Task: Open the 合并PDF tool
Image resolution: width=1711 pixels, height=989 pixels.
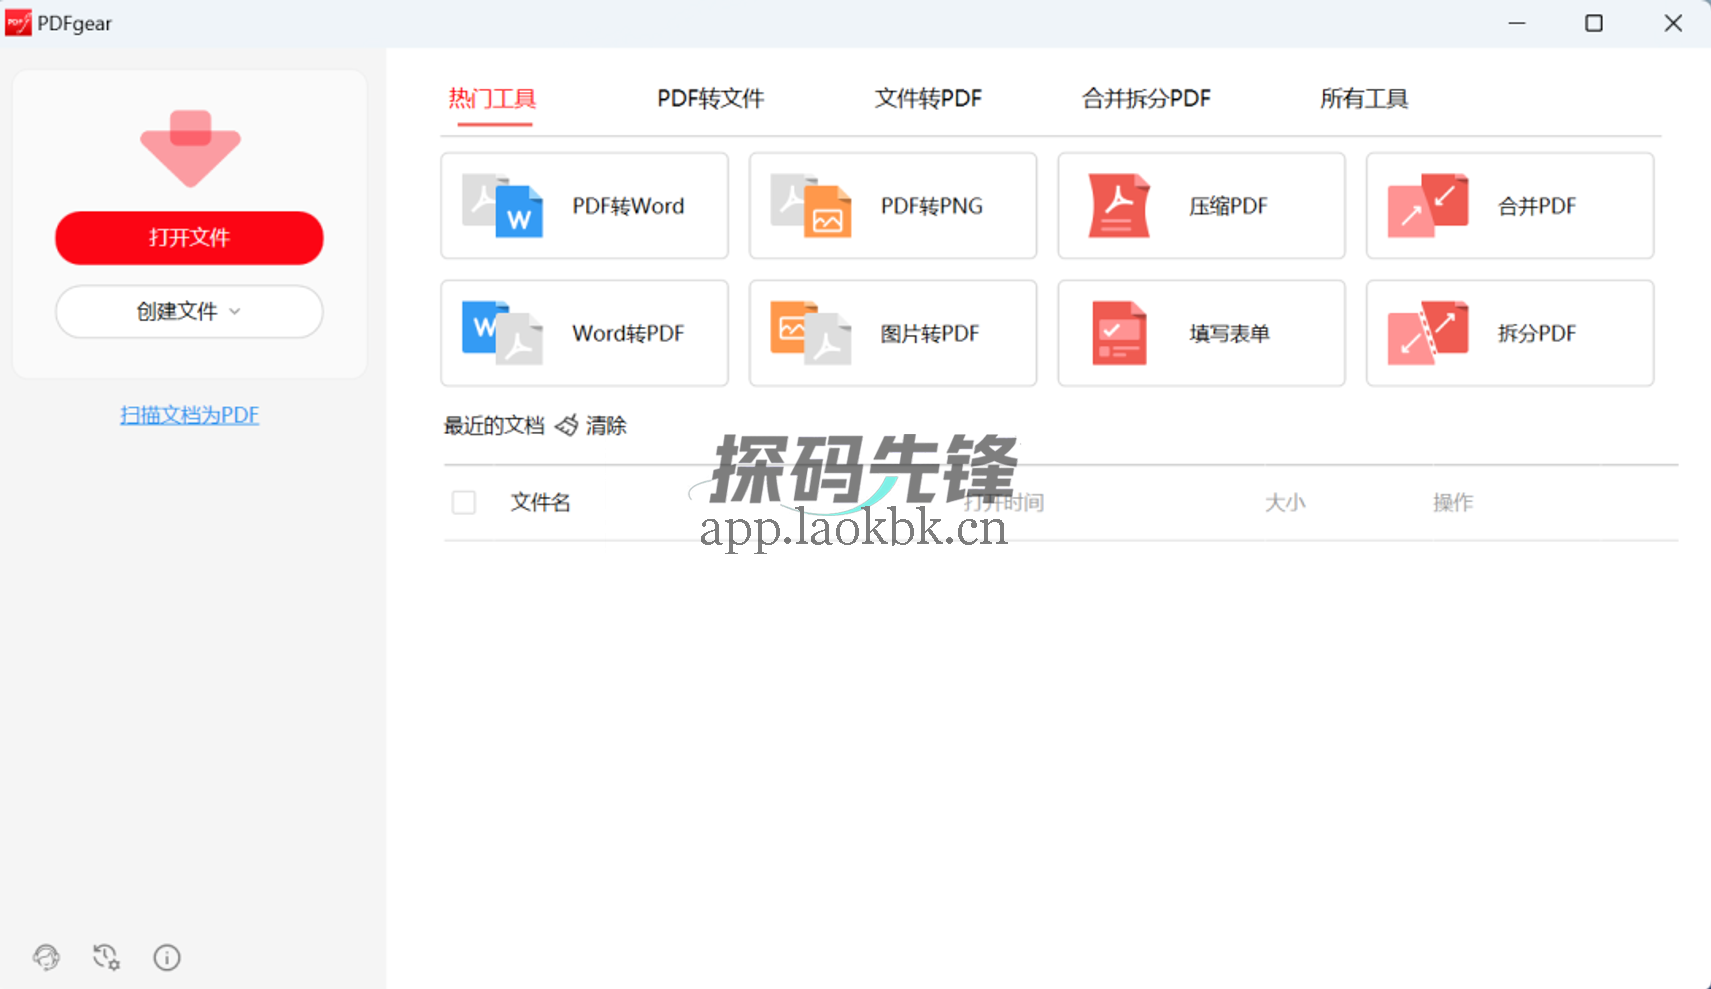Action: coord(1508,206)
